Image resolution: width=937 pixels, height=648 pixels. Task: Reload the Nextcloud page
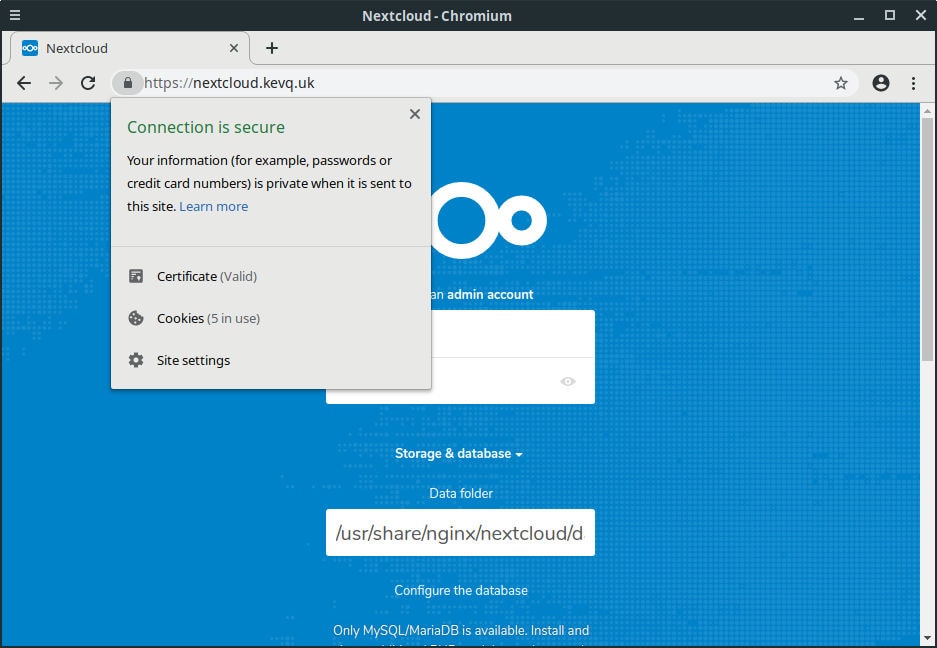click(88, 83)
